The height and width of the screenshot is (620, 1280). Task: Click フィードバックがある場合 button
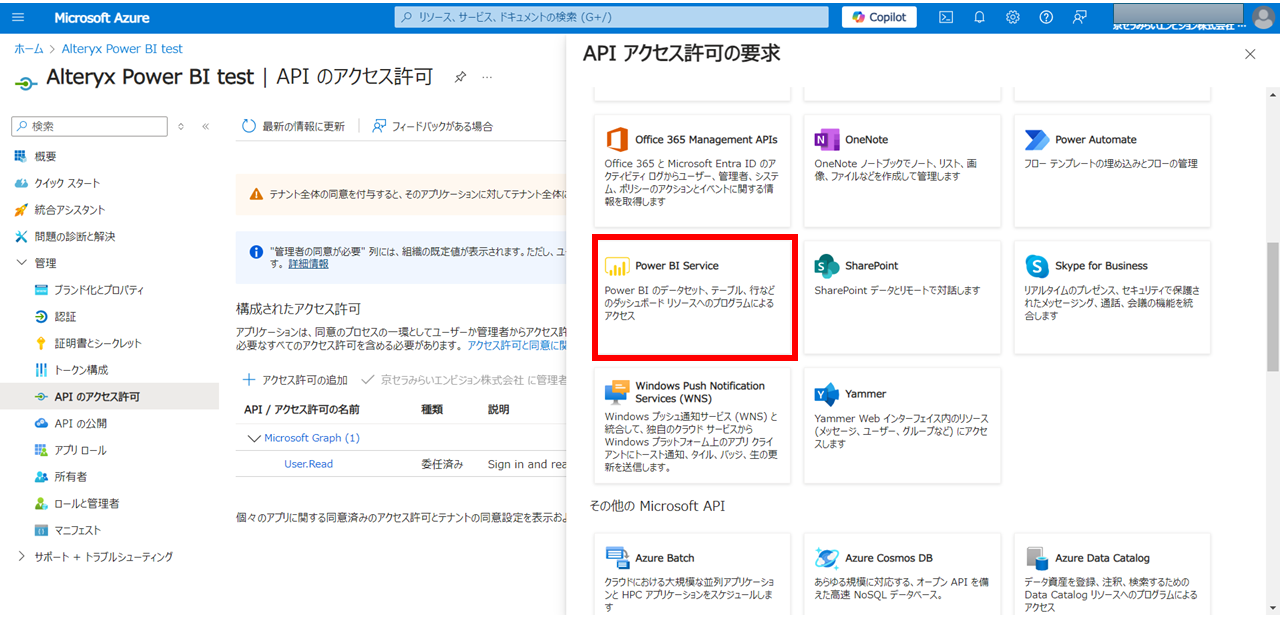coord(432,126)
